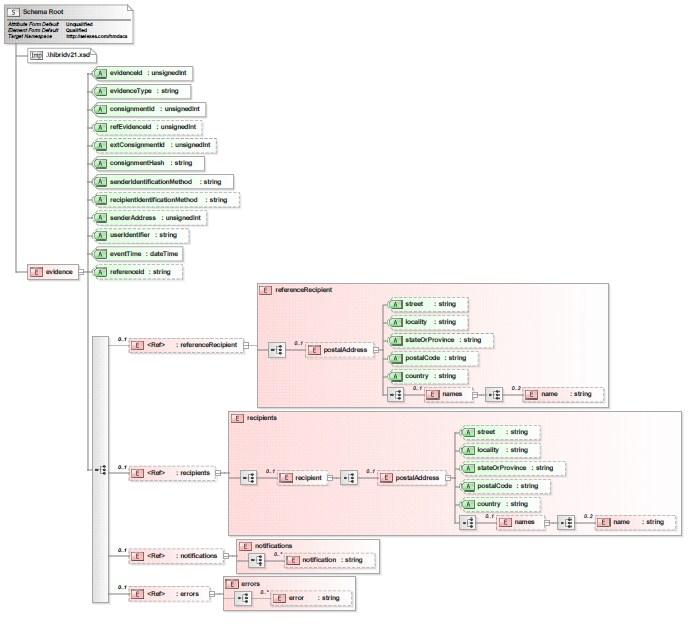Select the hibridv21.xsd import node
This screenshot has width=689, height=627.
(62, 55)
